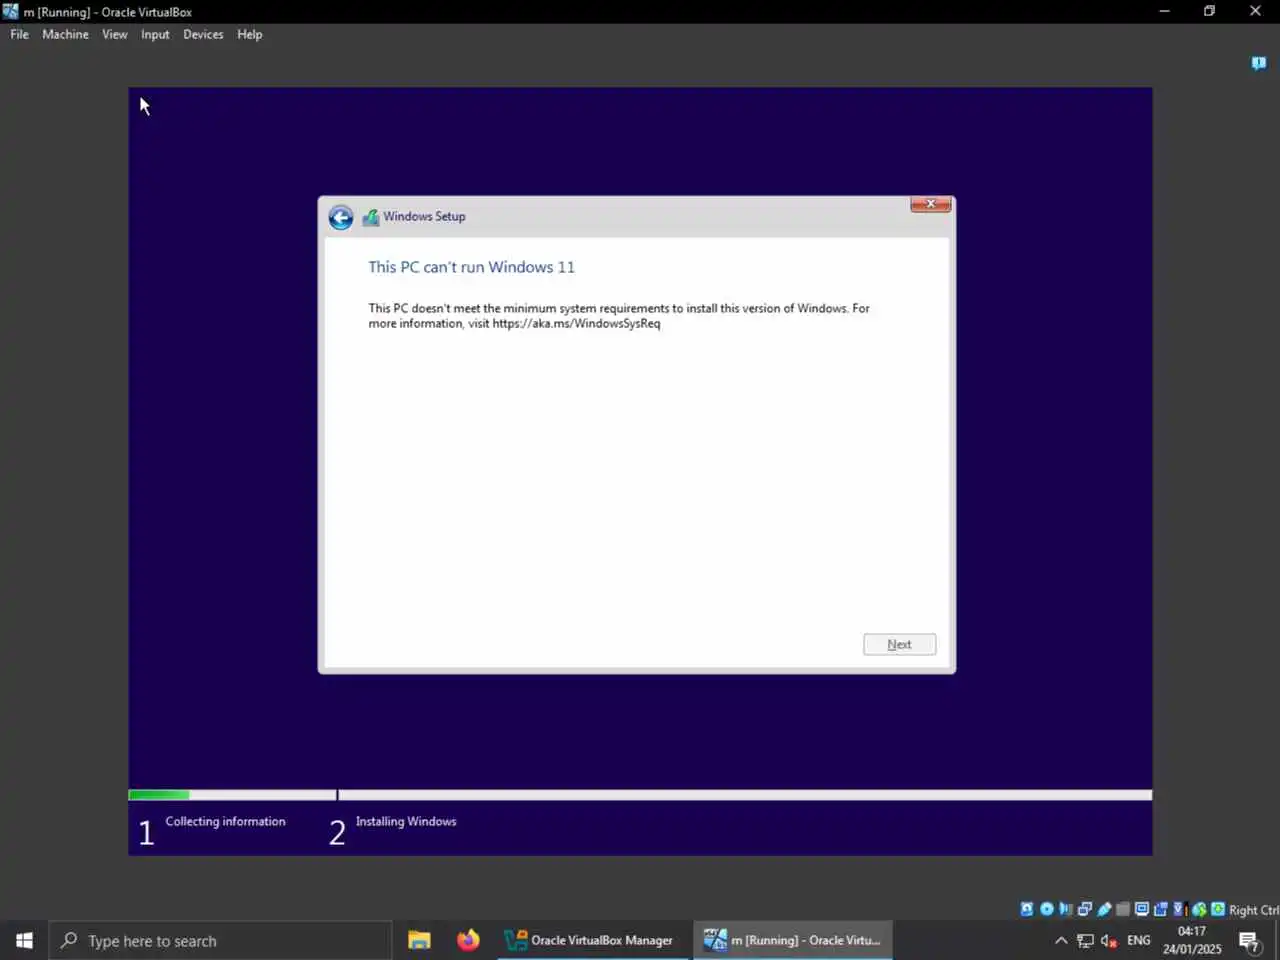
Task: Click the mouse integration status icon
Action: [1199, 909]
